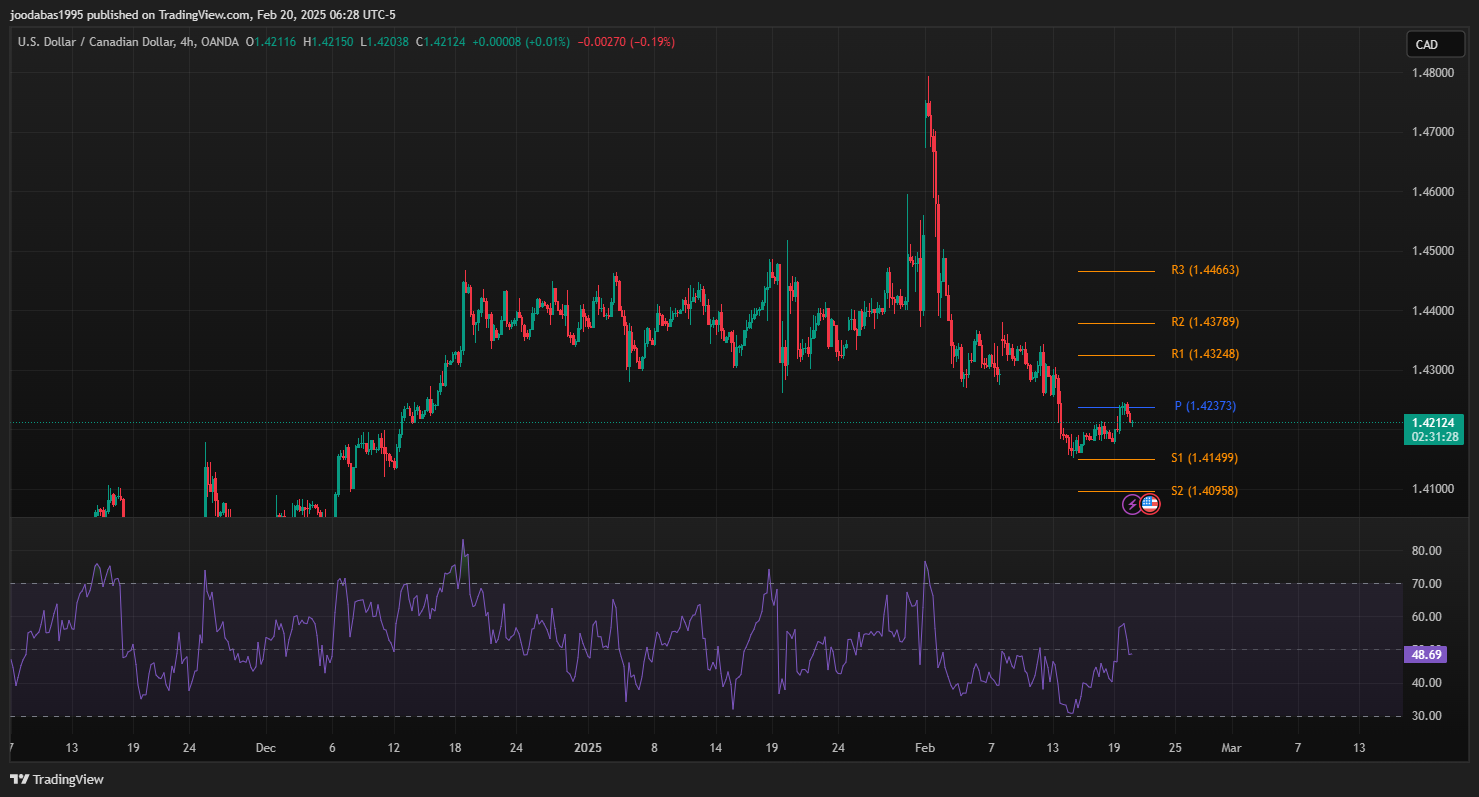Viewport: 1479px width, 797px height.
Task: Click the Mar date label on time axis
Action: click(1232, 747)
